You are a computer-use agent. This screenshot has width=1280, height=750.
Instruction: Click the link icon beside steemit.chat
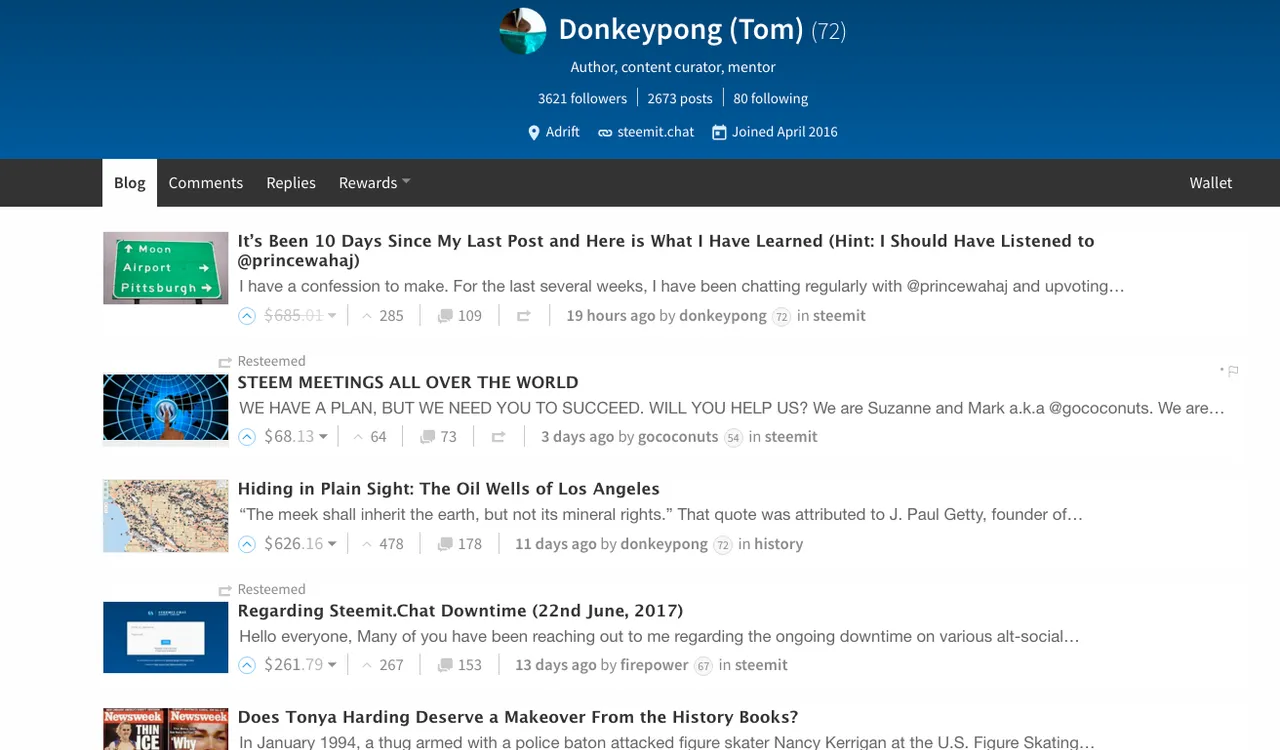[x=605, y=132]
